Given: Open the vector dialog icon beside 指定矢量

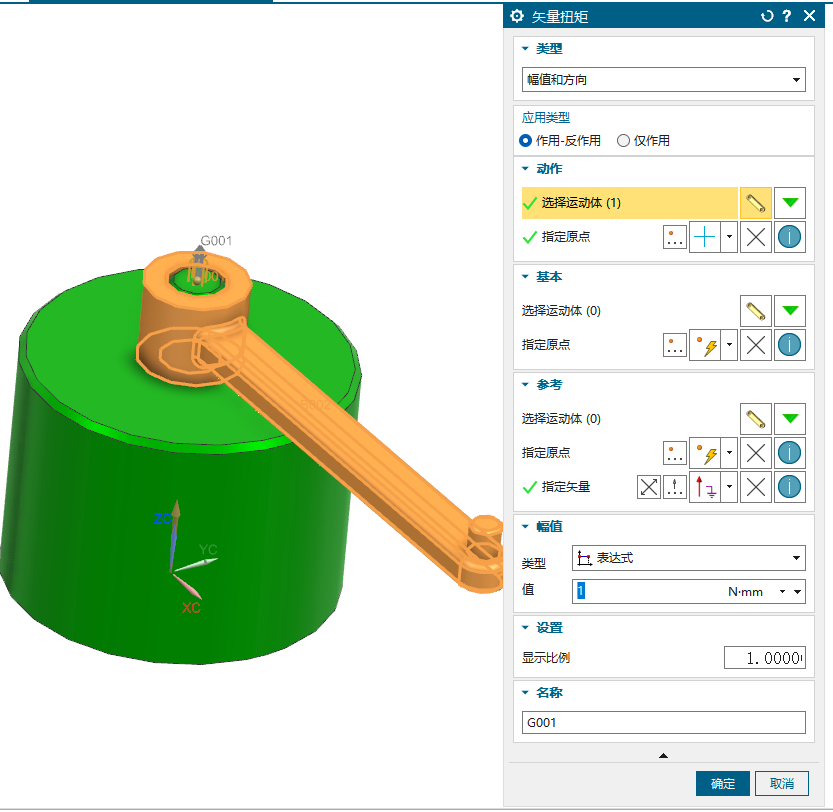Looking at the screenshot, I should point(675,487).
